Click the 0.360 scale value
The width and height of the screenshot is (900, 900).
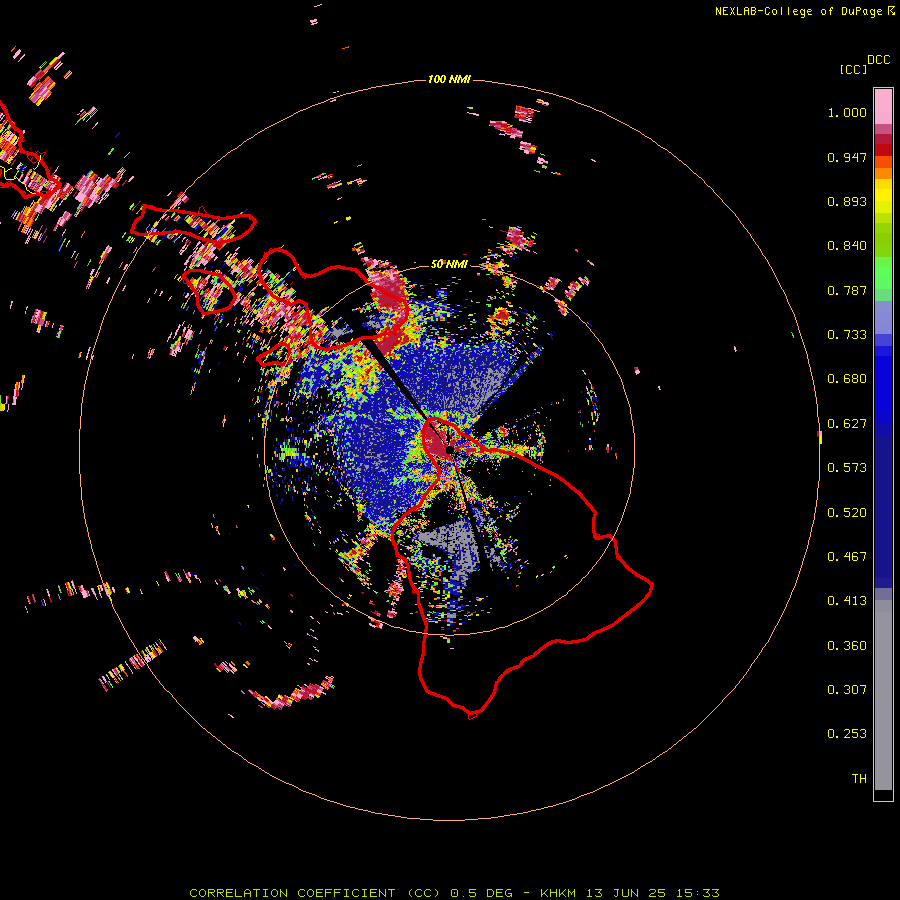click(847, 646)
